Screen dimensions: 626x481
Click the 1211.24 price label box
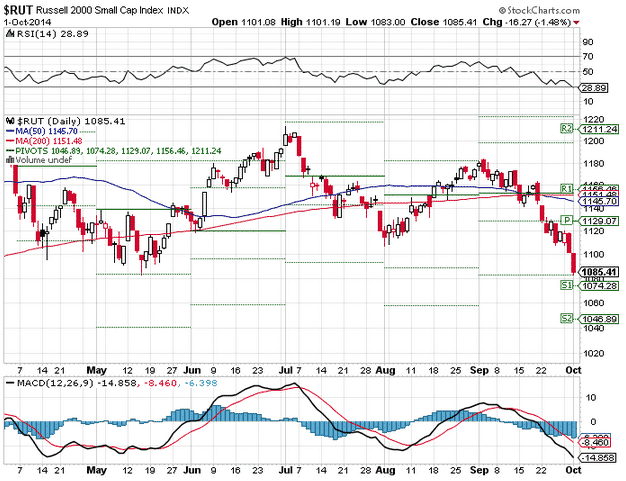(x=600, y=129)
